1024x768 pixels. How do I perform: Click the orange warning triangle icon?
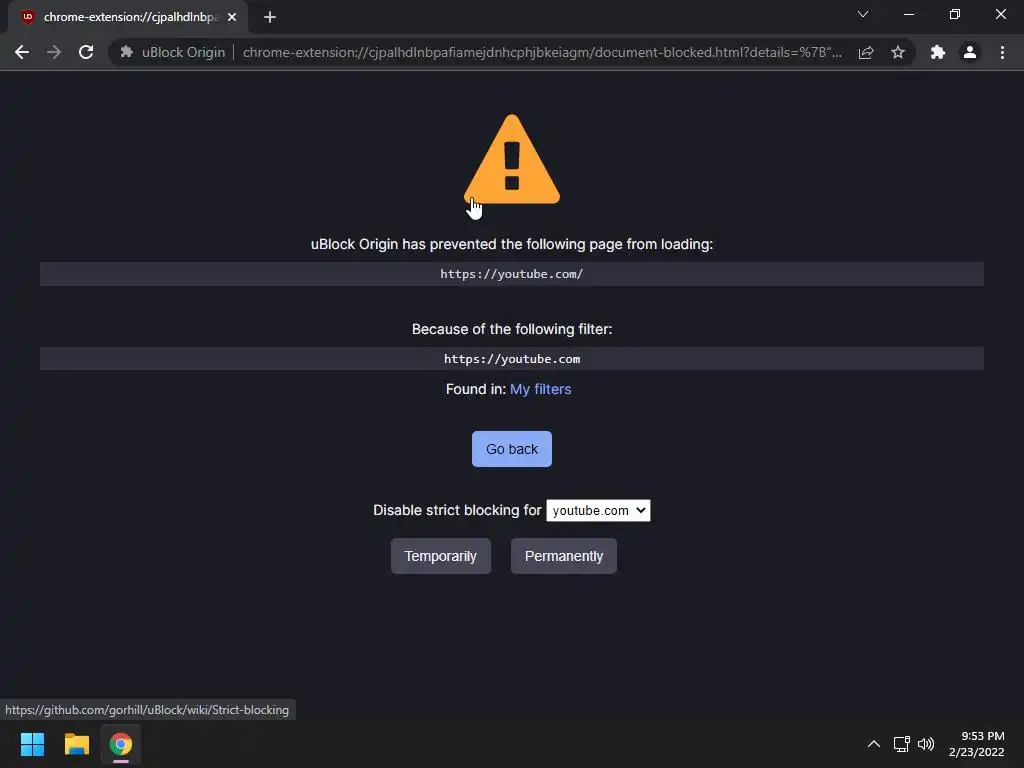(x=512, y=160)
